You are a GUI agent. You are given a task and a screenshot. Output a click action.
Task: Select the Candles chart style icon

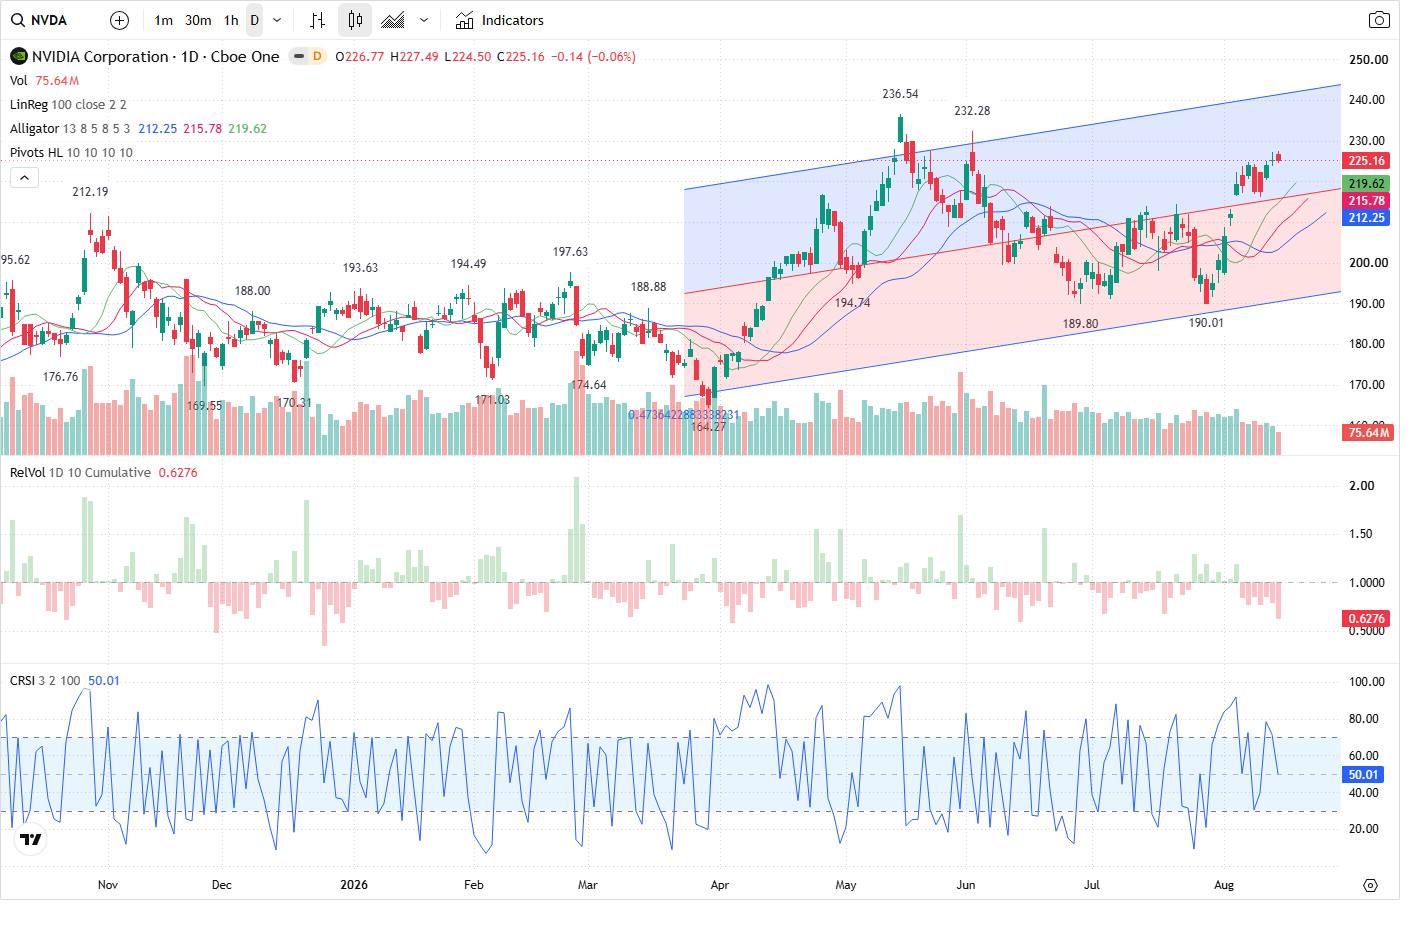[355, 20]
